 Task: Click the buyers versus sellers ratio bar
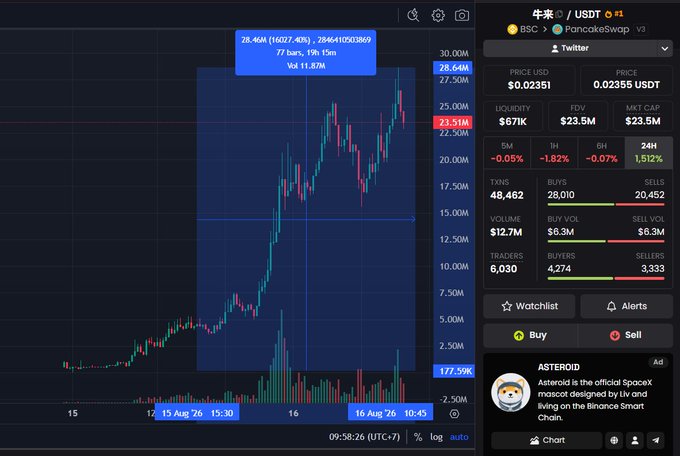[x=606, y=279]
